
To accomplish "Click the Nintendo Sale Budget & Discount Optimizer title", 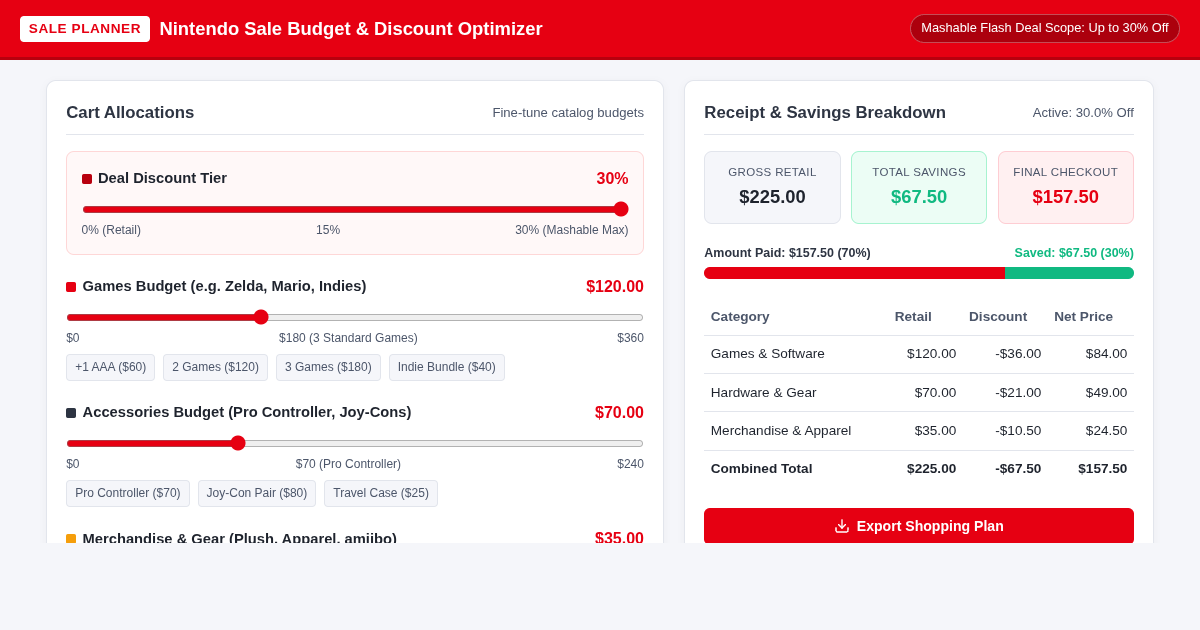I will (351, 29).
